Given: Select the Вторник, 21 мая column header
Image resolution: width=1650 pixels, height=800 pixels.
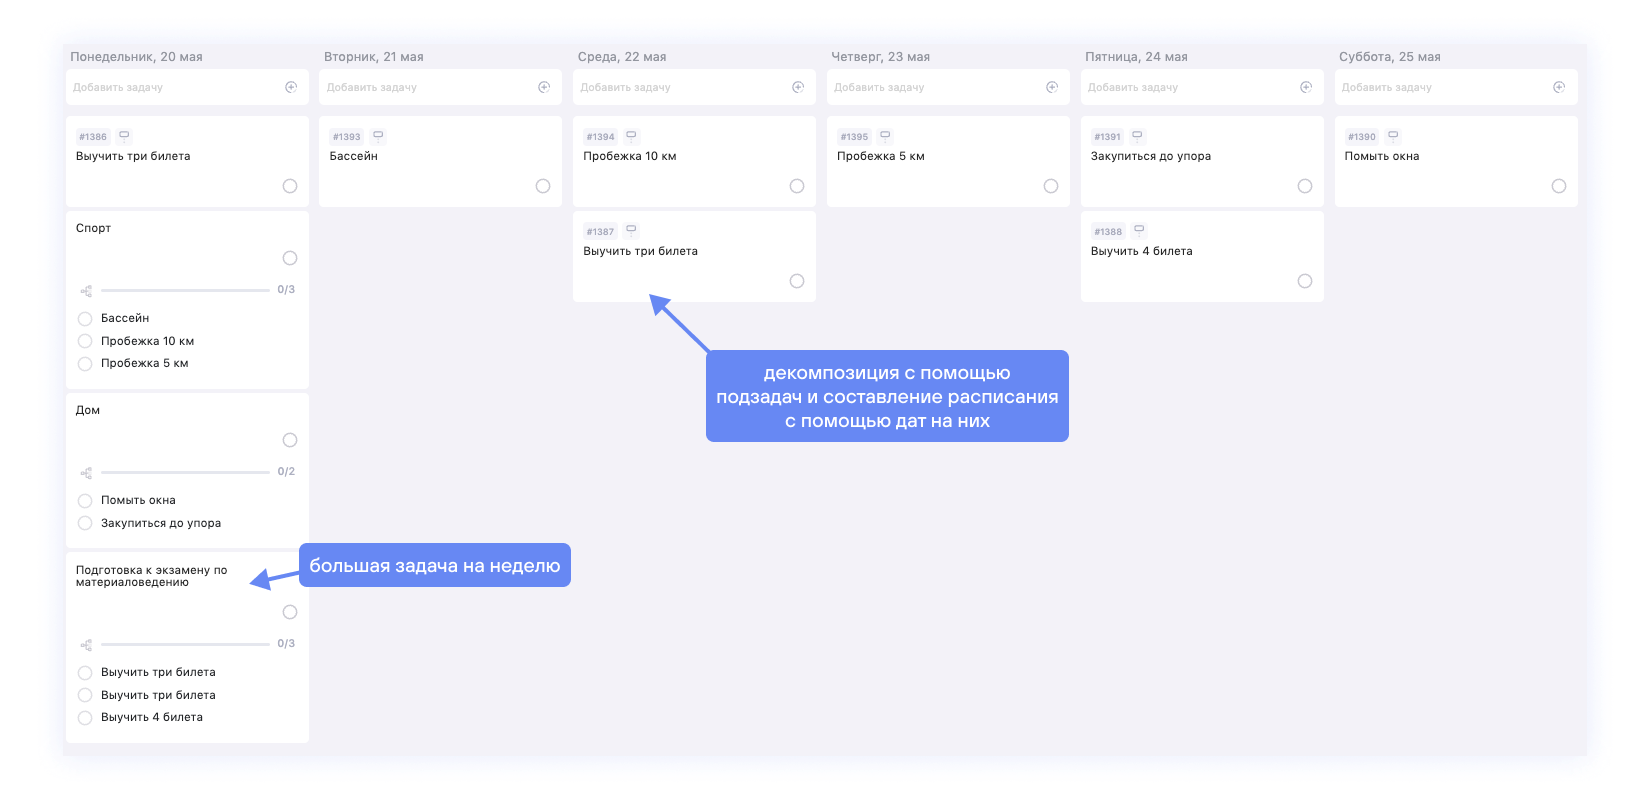Looking at the screenshot, I should pyautogui.click(x=374, y=57).
